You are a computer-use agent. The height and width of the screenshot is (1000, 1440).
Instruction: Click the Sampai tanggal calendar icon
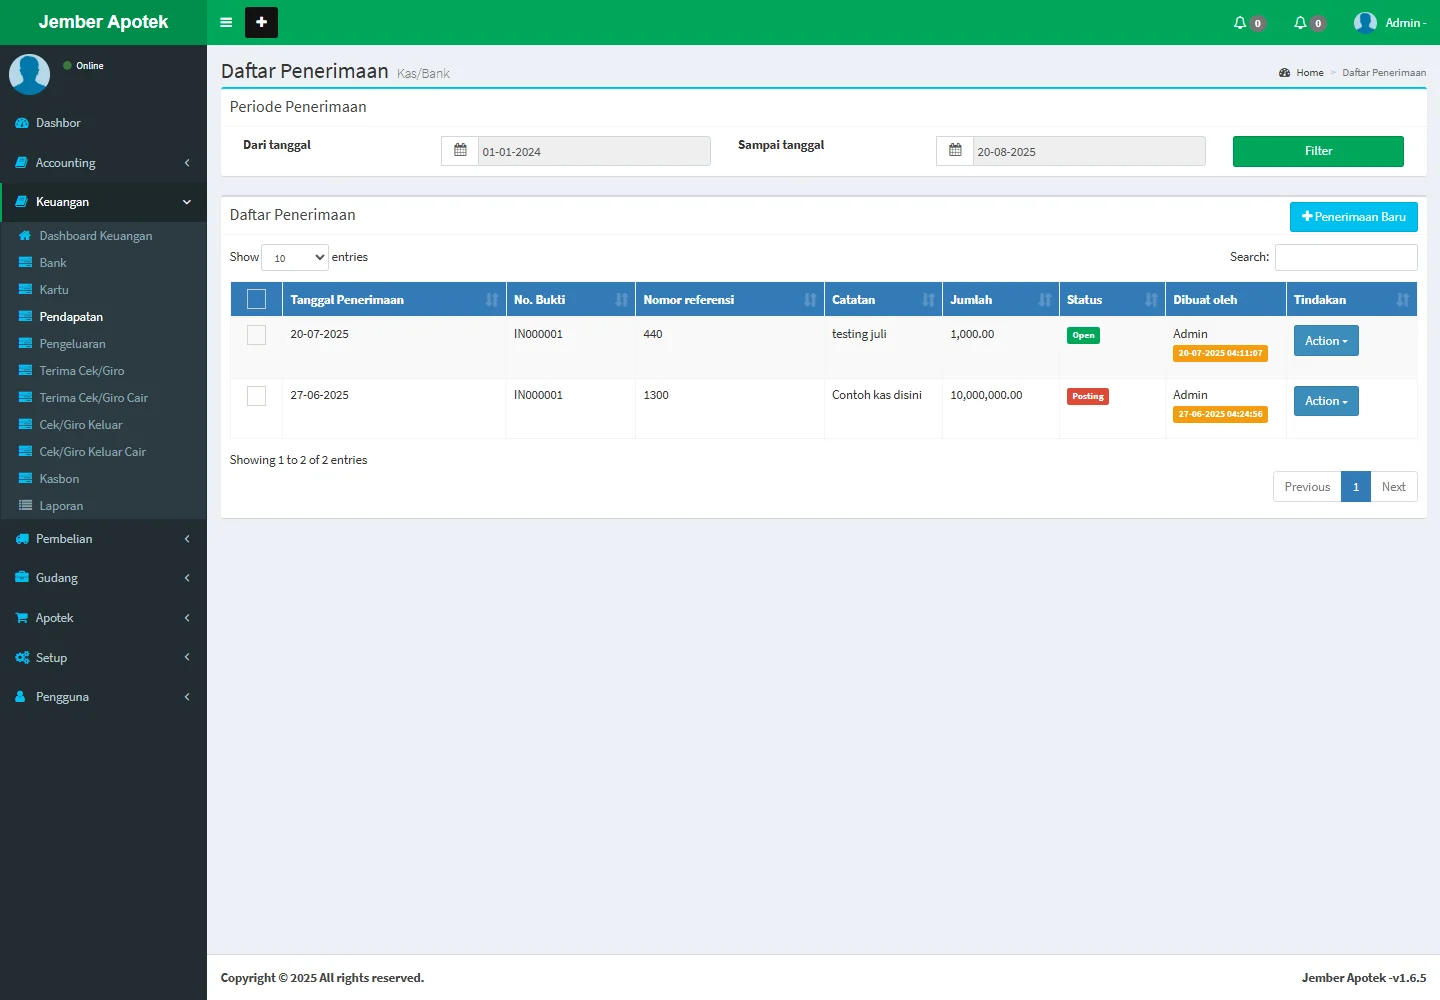click(x=955, y=151)
